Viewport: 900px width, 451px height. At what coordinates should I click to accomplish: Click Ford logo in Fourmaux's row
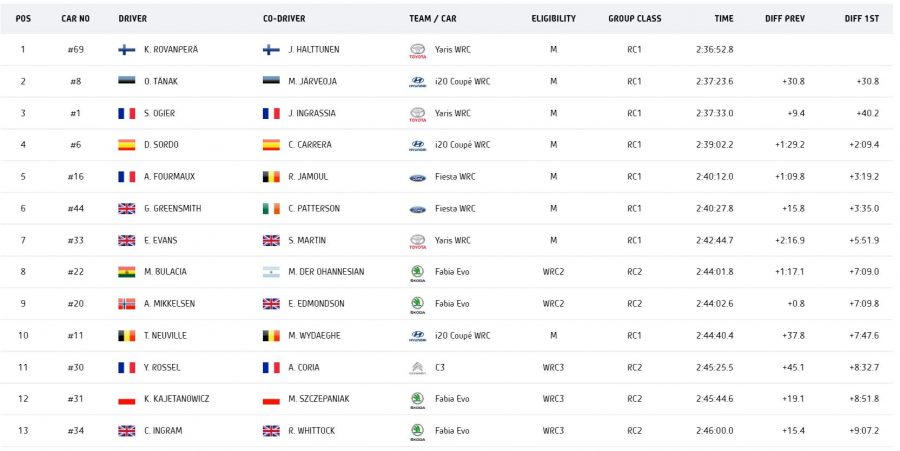pyautogui.click(x=417, y=177)
